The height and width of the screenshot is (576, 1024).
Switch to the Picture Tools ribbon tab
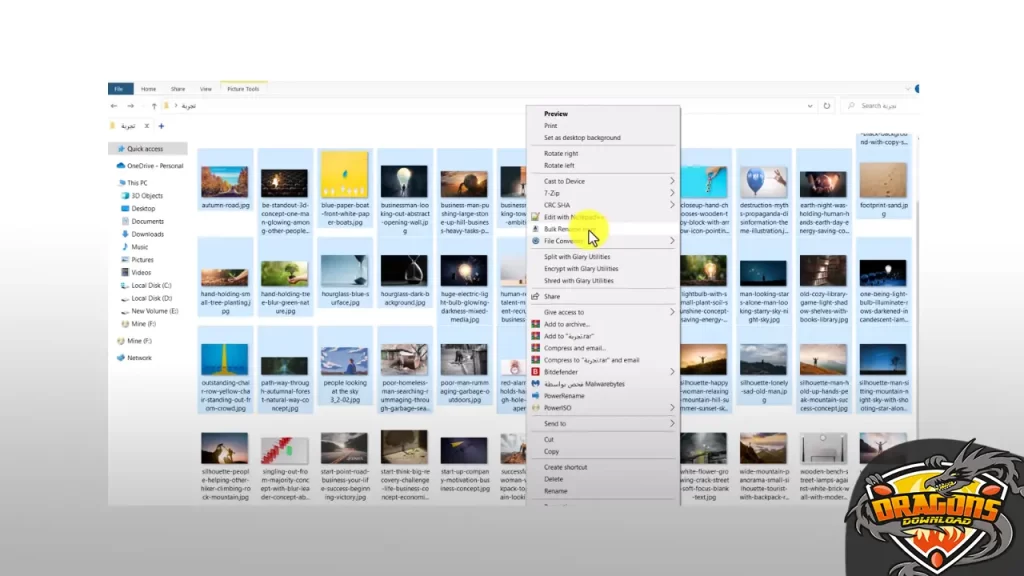243,89
